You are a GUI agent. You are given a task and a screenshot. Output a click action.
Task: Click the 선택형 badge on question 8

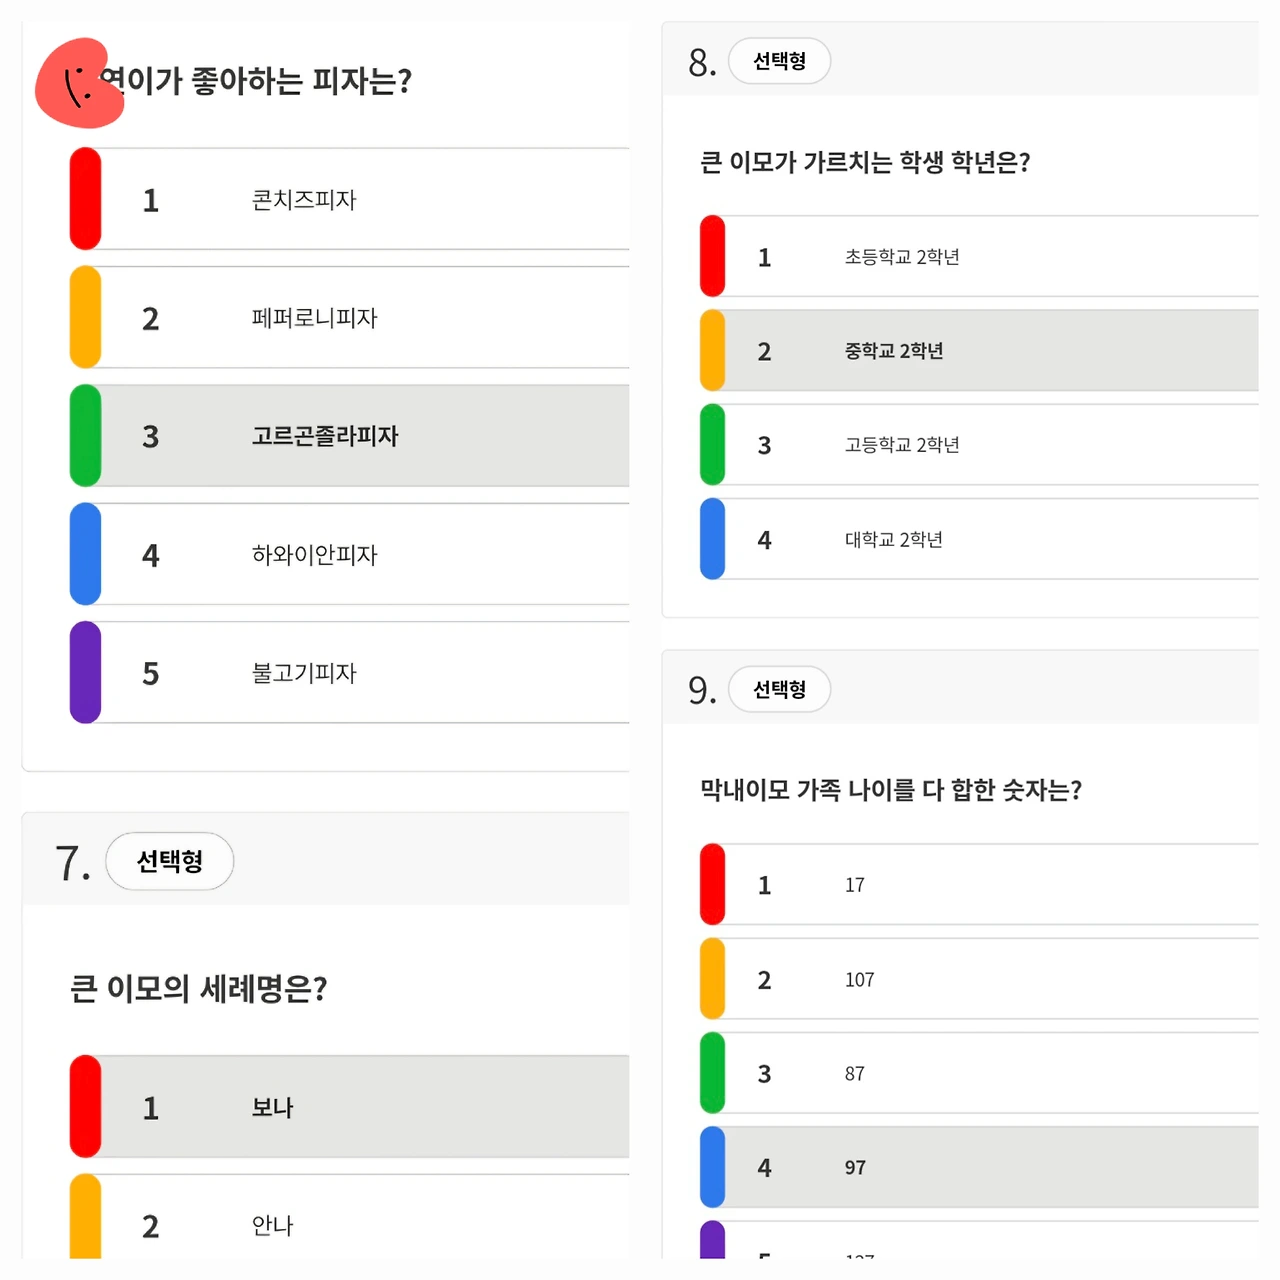click(779, 61)
